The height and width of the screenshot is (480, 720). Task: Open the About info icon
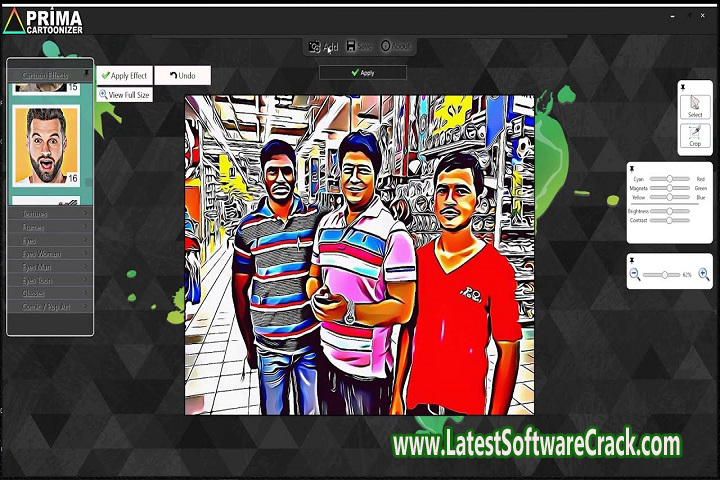[x=386, y=46]
